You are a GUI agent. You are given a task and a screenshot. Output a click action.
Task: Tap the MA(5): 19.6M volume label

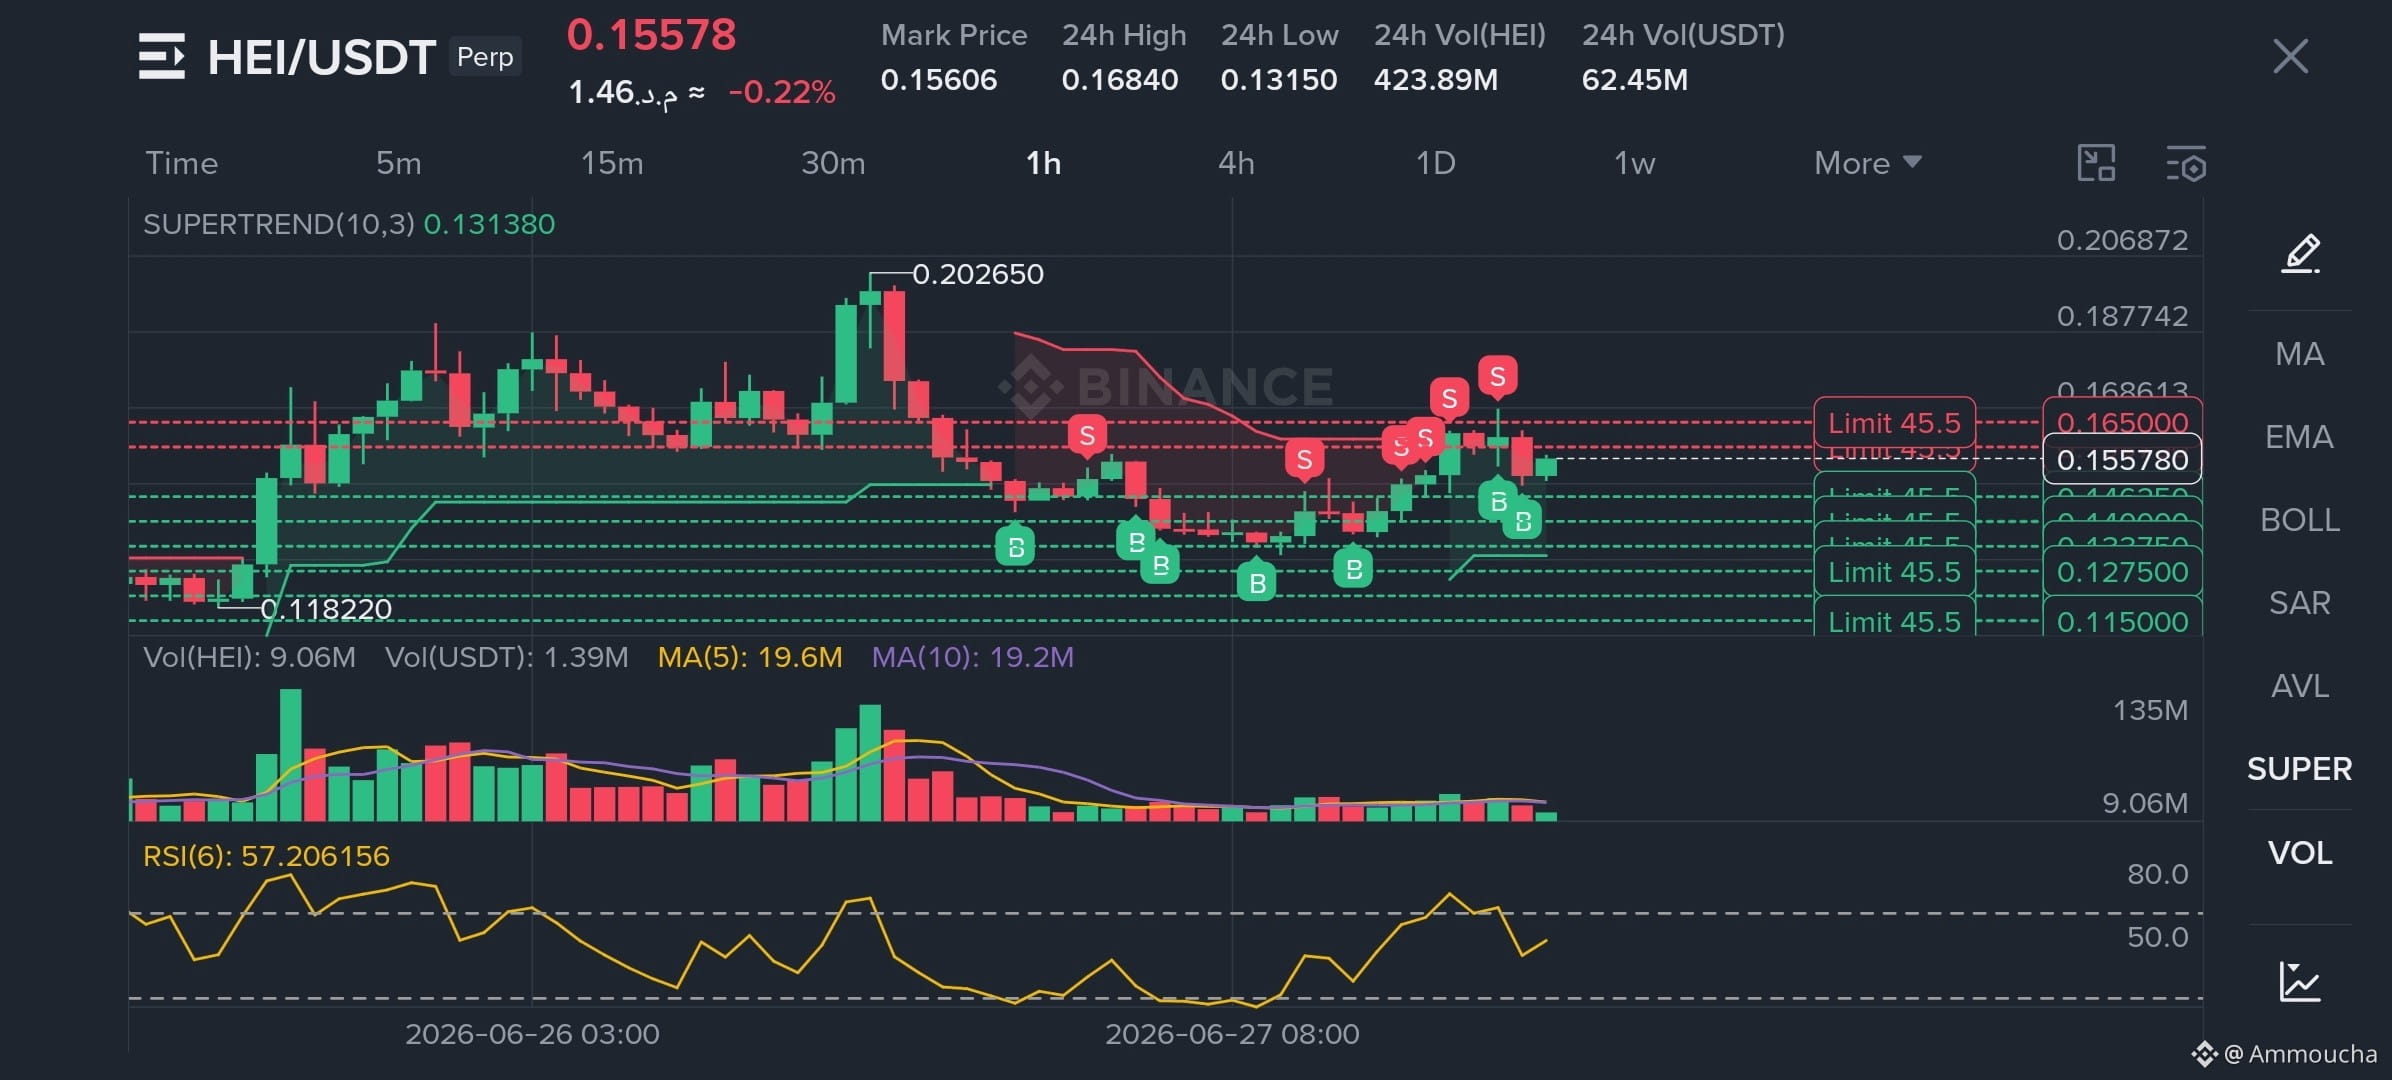[x=750, y=657]
